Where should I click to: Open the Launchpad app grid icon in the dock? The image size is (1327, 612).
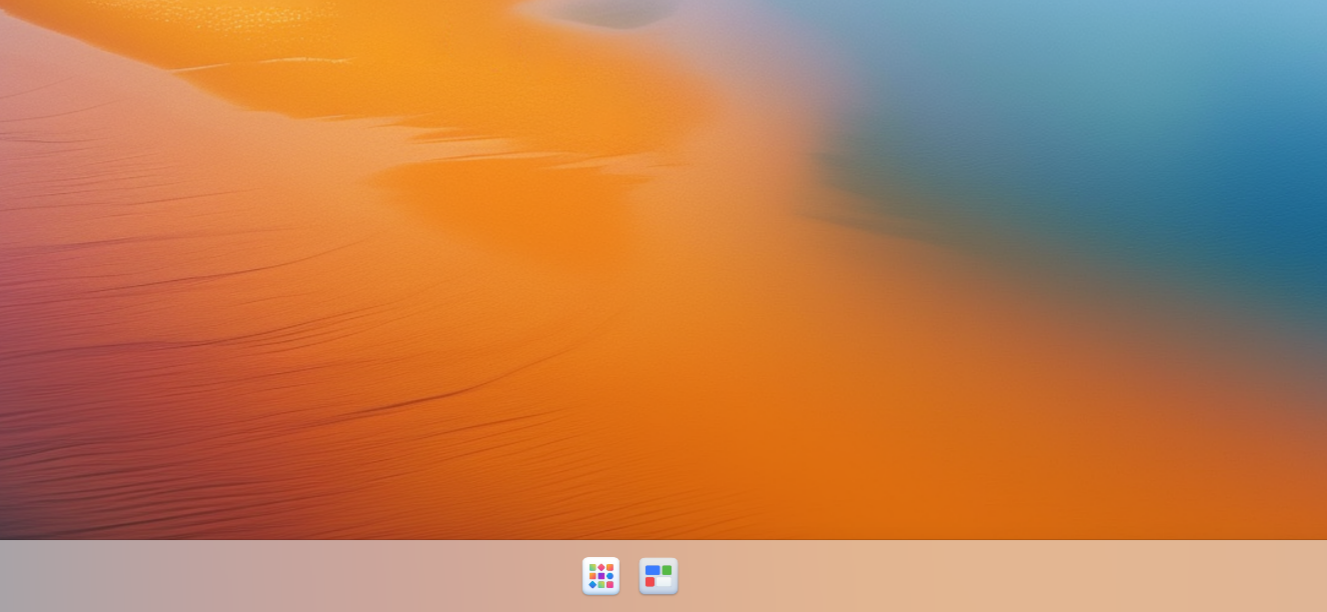(601, 576)
